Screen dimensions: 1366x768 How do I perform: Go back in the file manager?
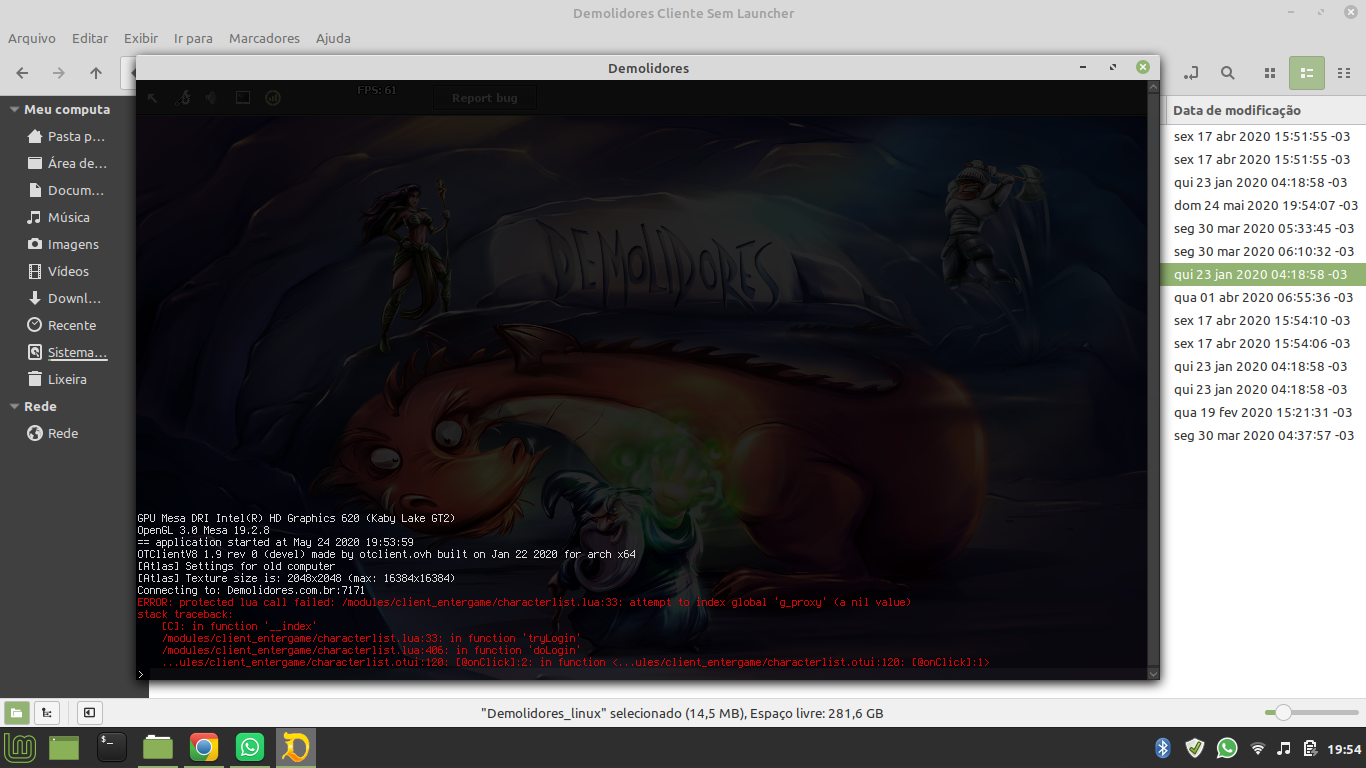(x=22, y=73)
